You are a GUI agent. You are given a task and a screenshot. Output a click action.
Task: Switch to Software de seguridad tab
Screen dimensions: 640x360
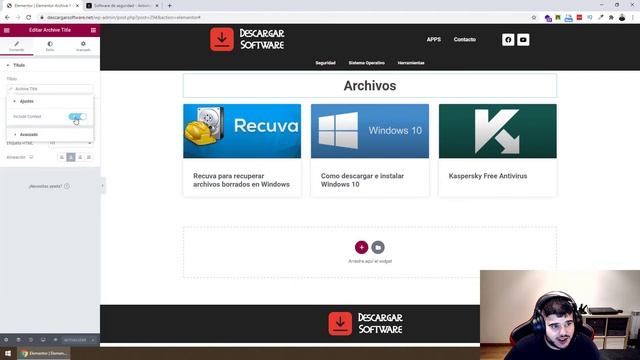[x=122, y=6]
